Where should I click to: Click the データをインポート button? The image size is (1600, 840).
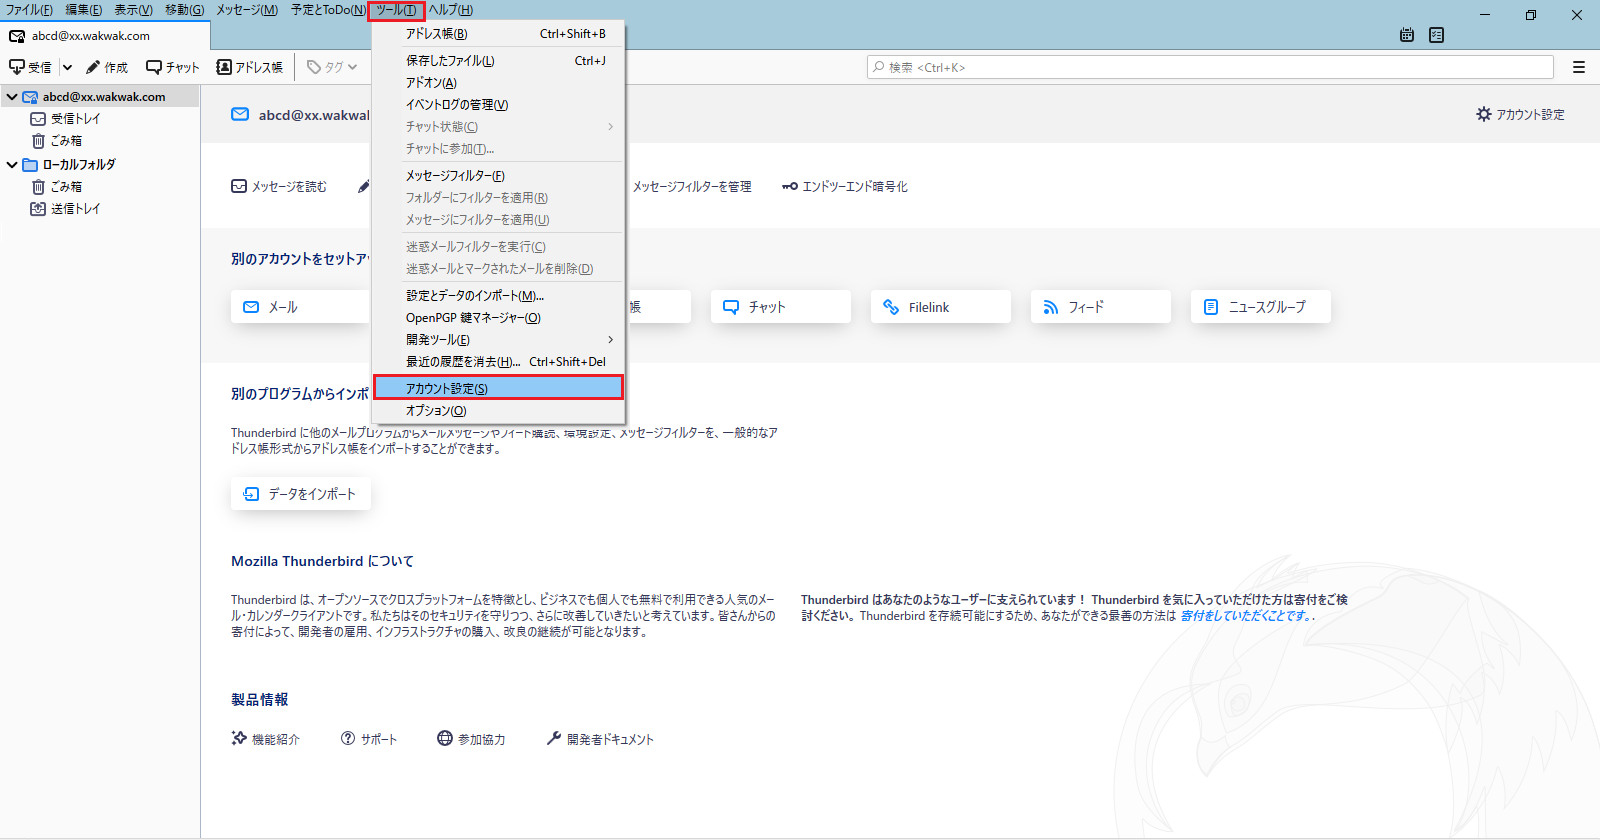point(301,494)
